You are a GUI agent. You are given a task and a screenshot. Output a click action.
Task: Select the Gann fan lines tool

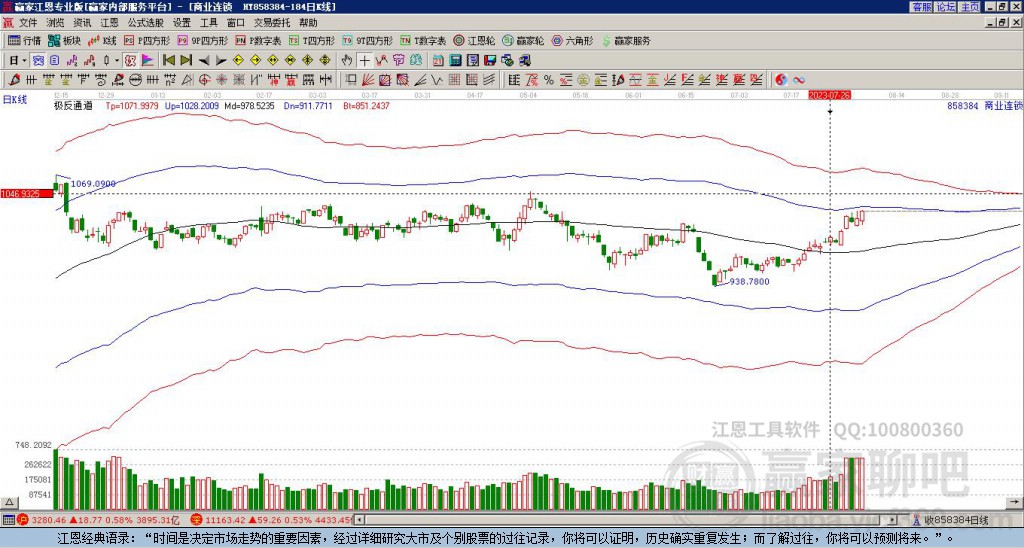pos(368,80)
